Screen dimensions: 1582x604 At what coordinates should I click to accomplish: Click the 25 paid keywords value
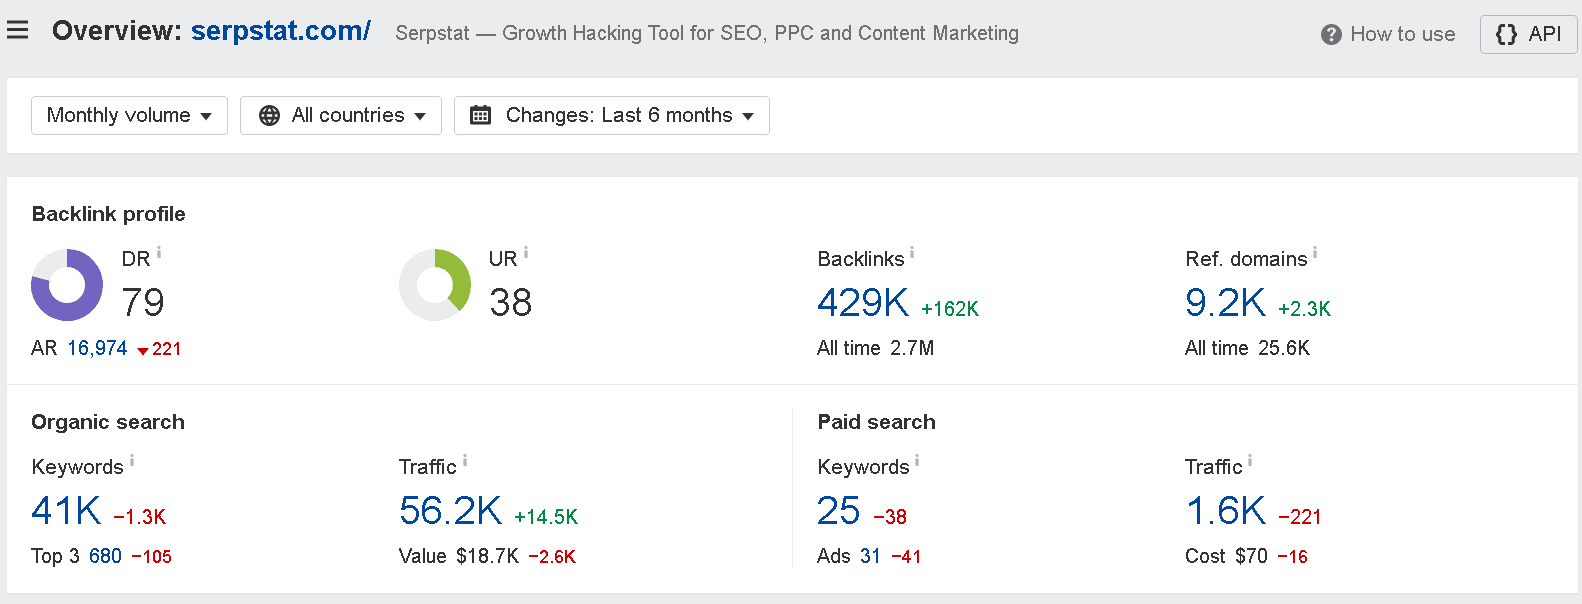[838, 510]
